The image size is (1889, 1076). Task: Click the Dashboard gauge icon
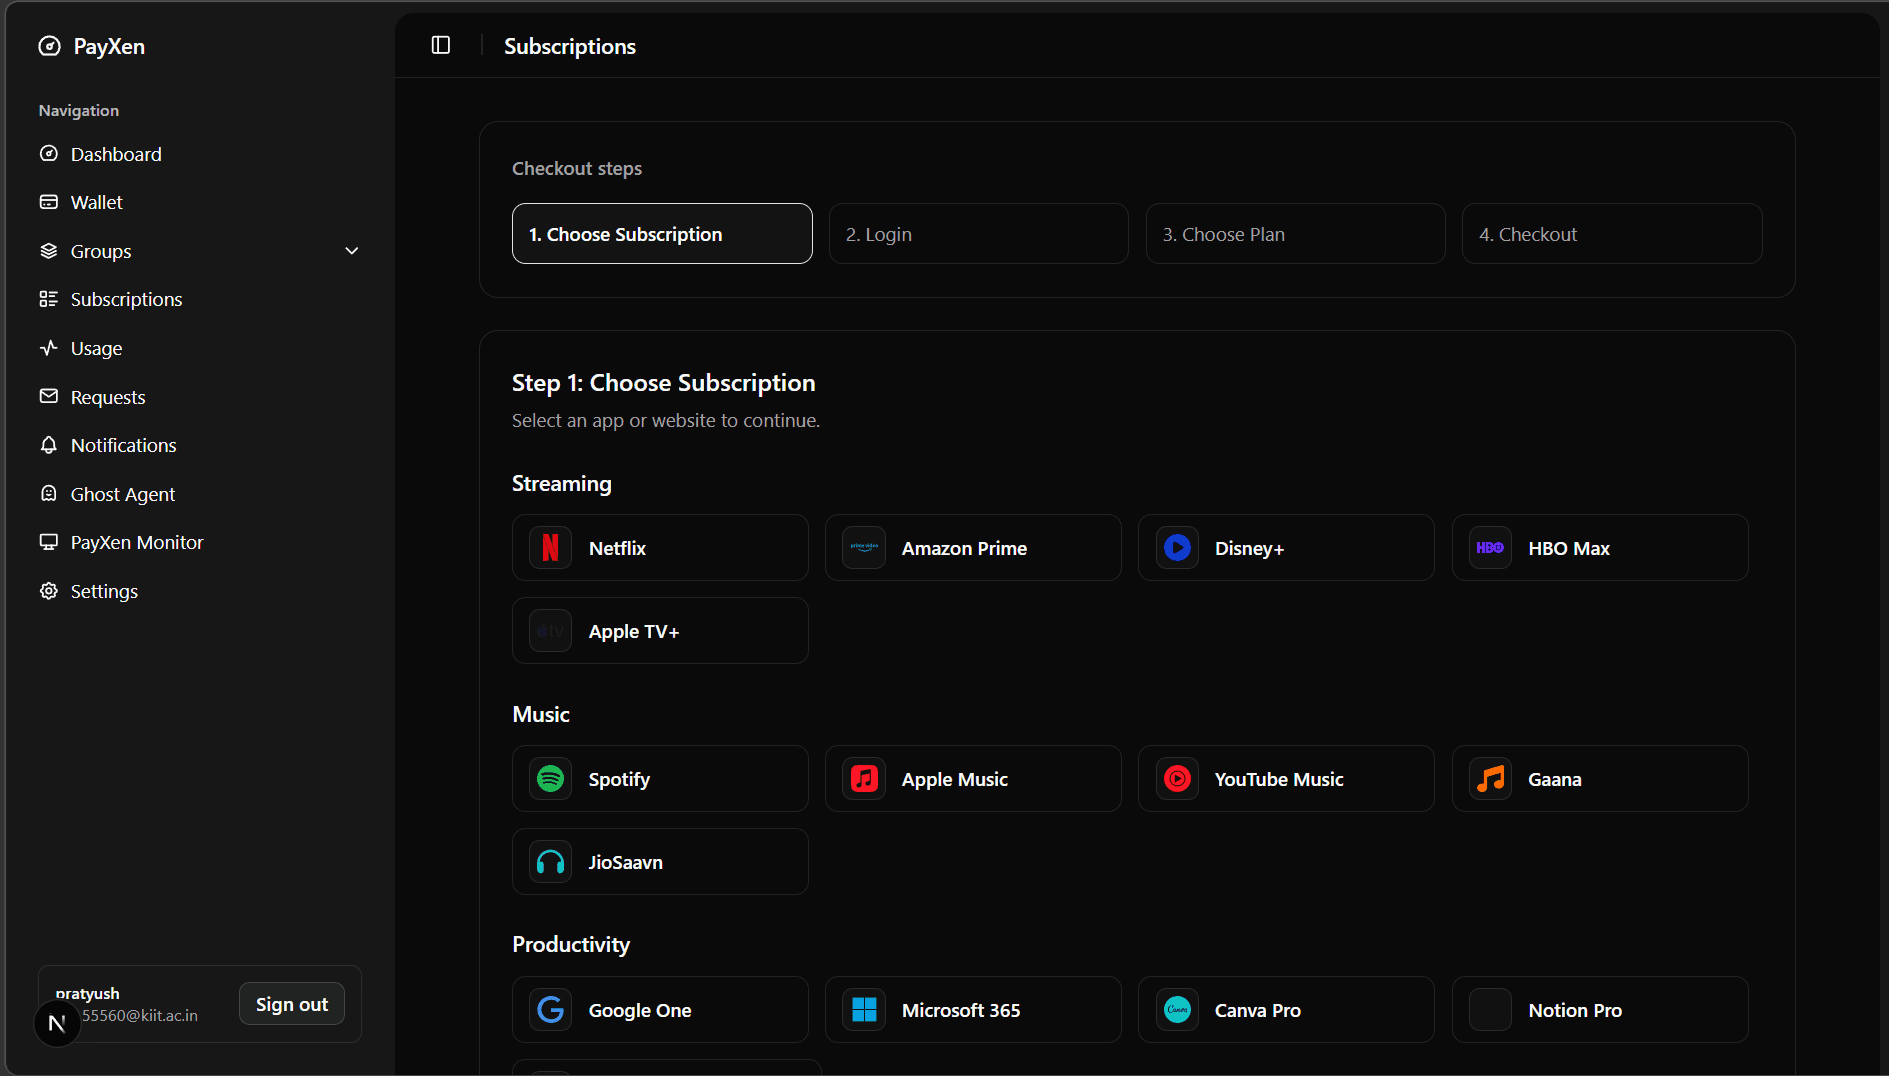[49, 153]
